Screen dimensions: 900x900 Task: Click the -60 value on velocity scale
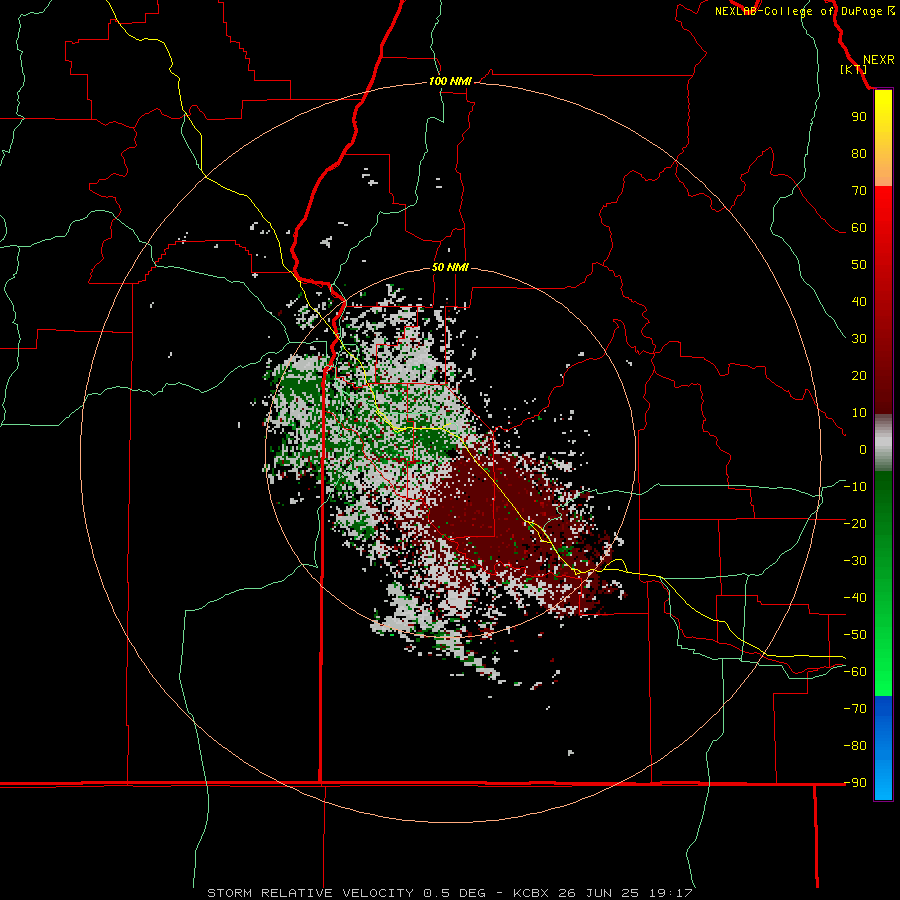(x=855, y=672)
